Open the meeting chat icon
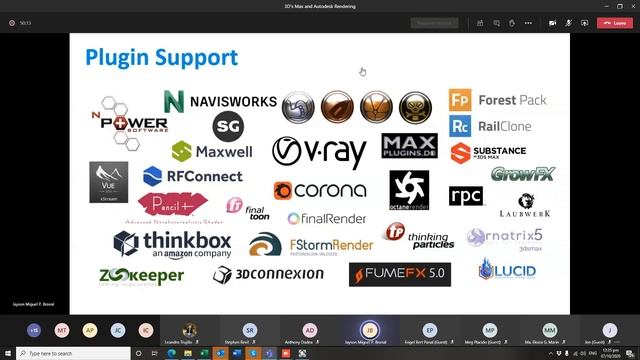This screenshot has width=640, height=360. (x=496, y=23)
